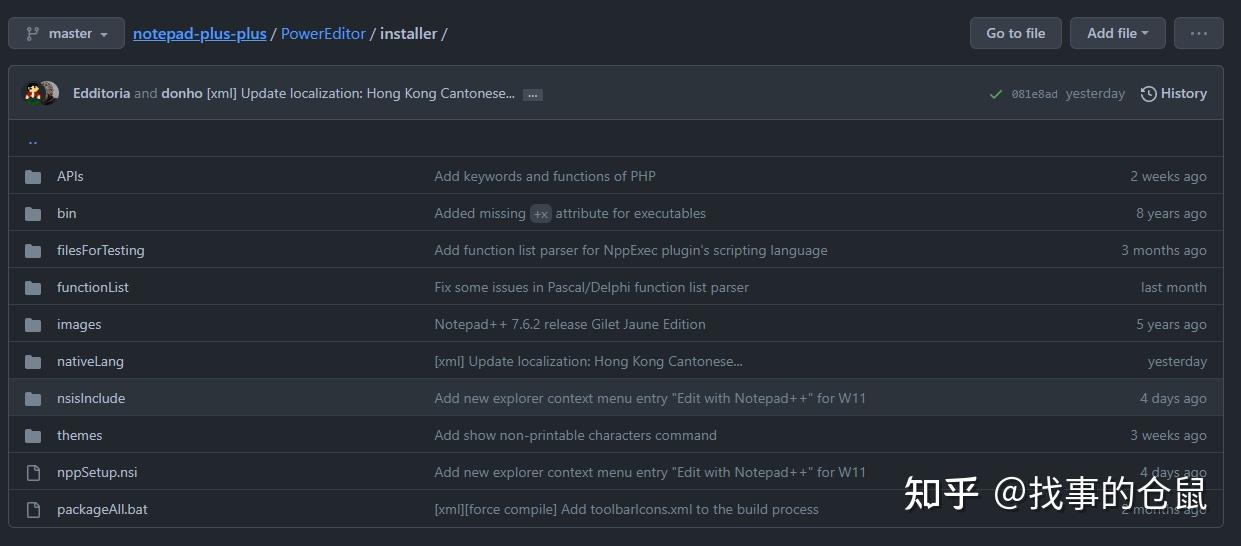The image size is (1241, 546).
Task: Click '3 weeks ago' timestamp in themes row
Action: [1168, 435]
